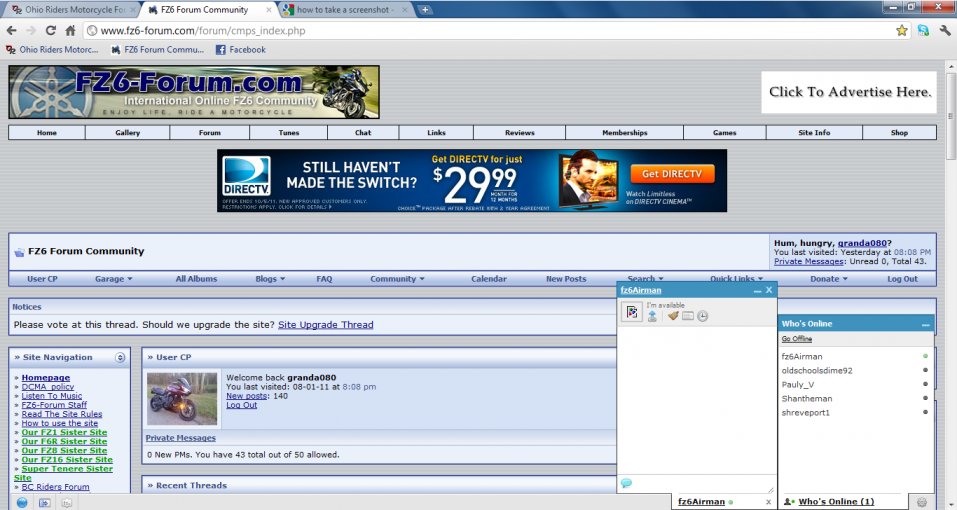Click the browser home button
Image resolution: width=957 pixels, height=510 pixels.
(x=71, y=30)
